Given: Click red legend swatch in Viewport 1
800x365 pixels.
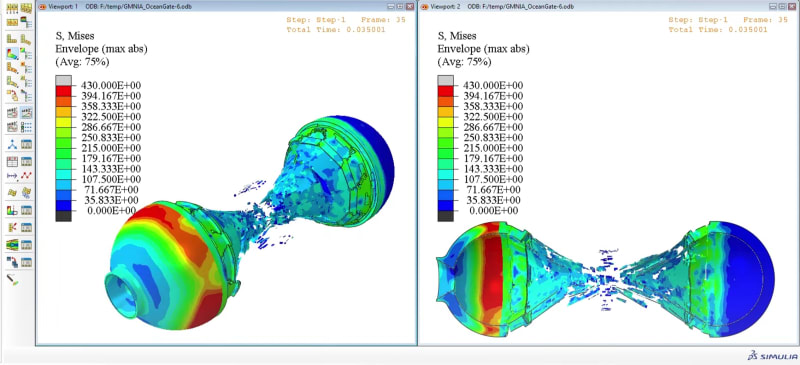Looking at the screenshot, I should click(x=63, y=91).
